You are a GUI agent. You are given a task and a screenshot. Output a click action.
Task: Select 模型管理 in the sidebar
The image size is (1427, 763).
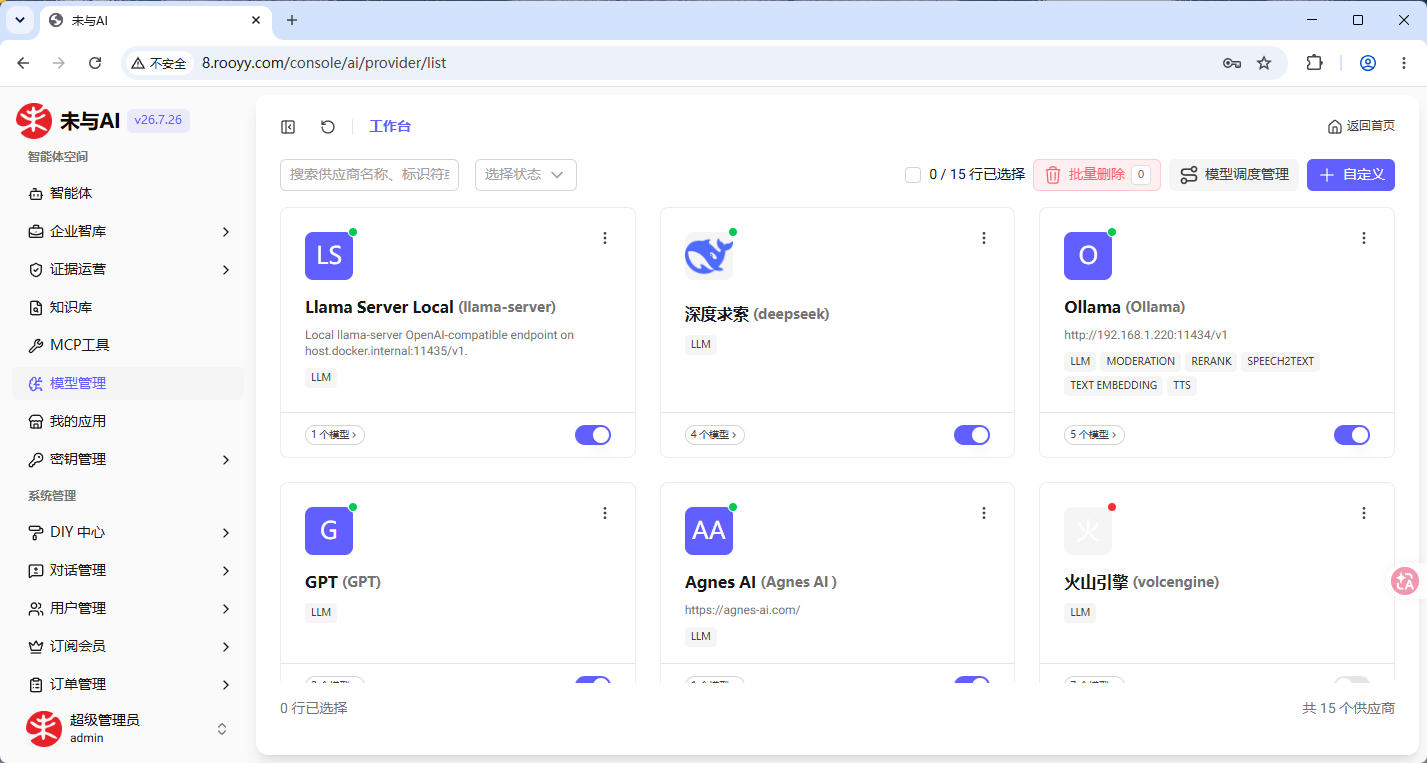point(128,383)
